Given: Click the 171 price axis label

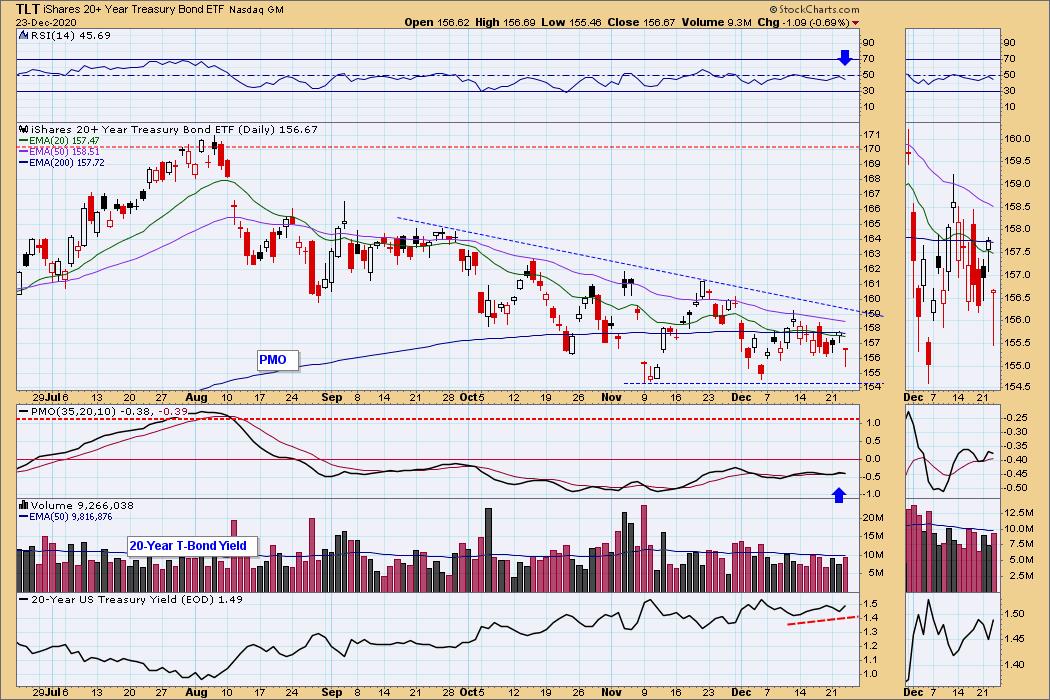Looking at the screenshot, I should pyautogui.click(x=871, y=135).
